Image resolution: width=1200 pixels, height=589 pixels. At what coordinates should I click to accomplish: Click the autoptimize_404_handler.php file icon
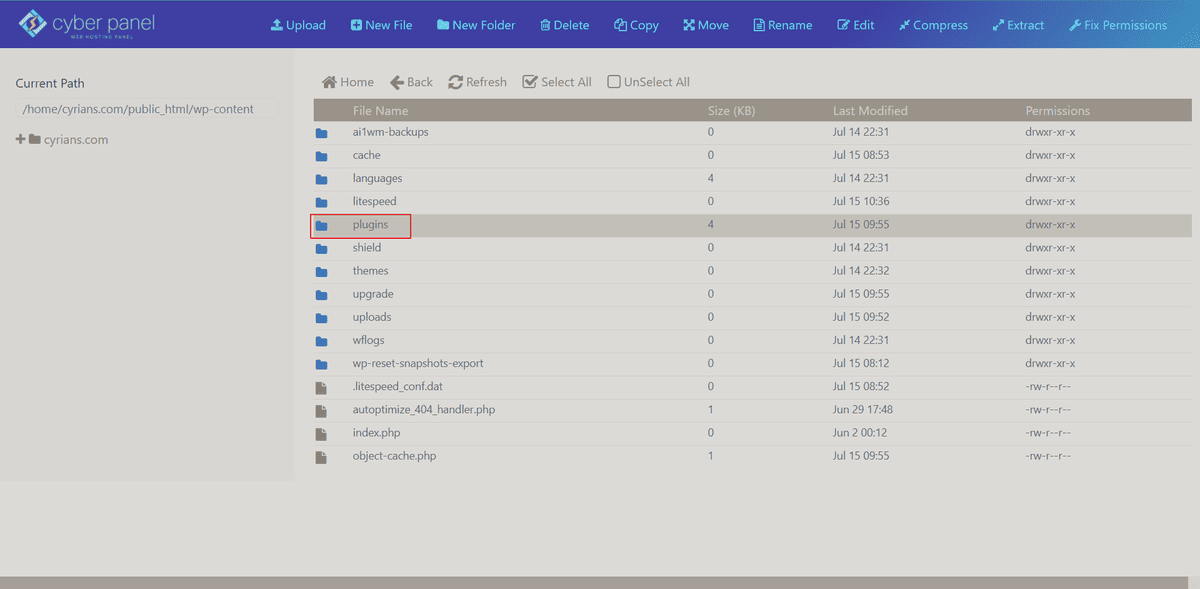[x=321, y=410]
